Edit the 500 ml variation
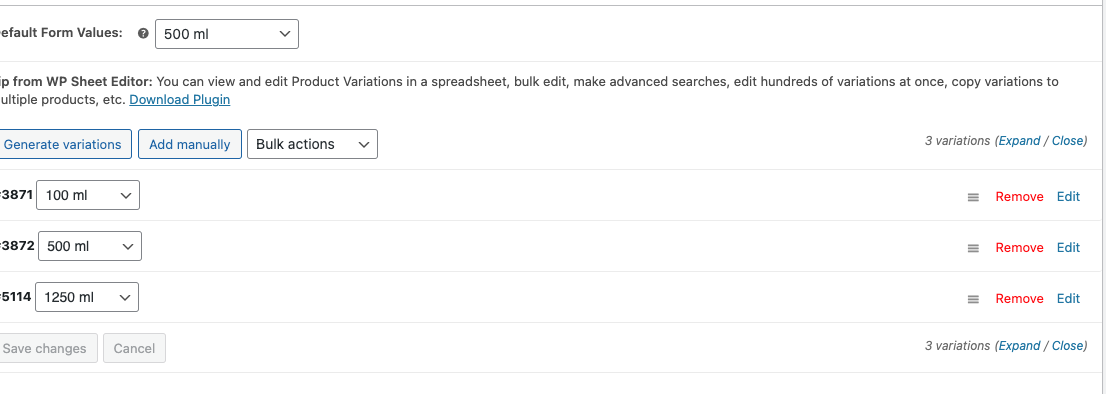This screenshot has height=394, width=1106. [x=1068, y=247]
